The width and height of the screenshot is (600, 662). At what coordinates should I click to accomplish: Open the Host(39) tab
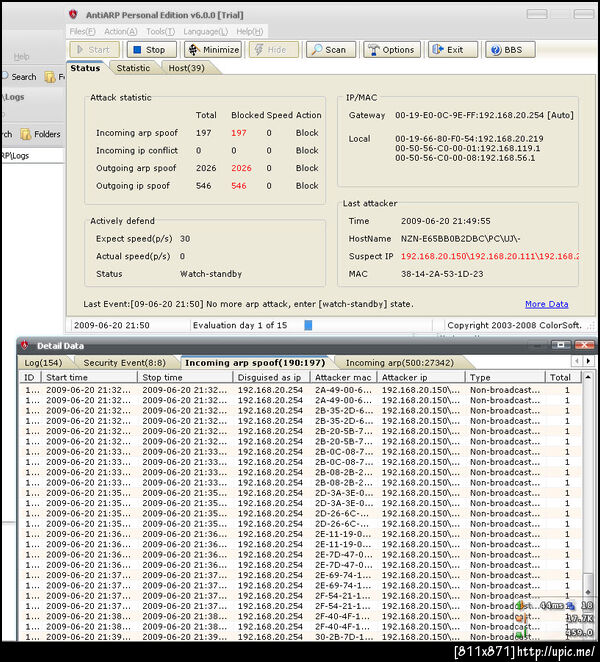pyautogui.click(x=186, y=68)
